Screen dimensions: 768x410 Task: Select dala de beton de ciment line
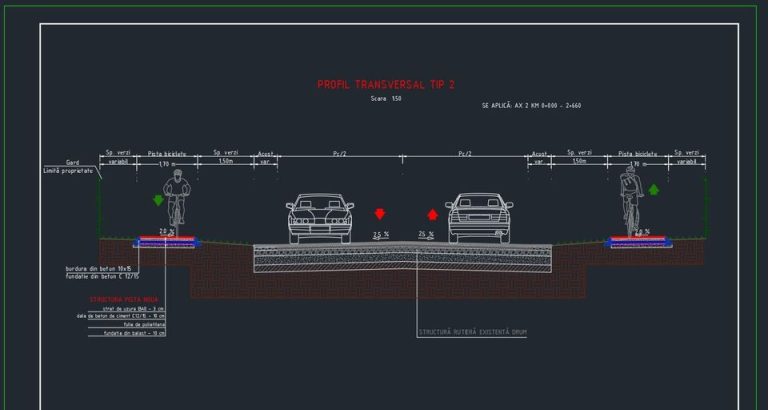click(x=120, y=316)
